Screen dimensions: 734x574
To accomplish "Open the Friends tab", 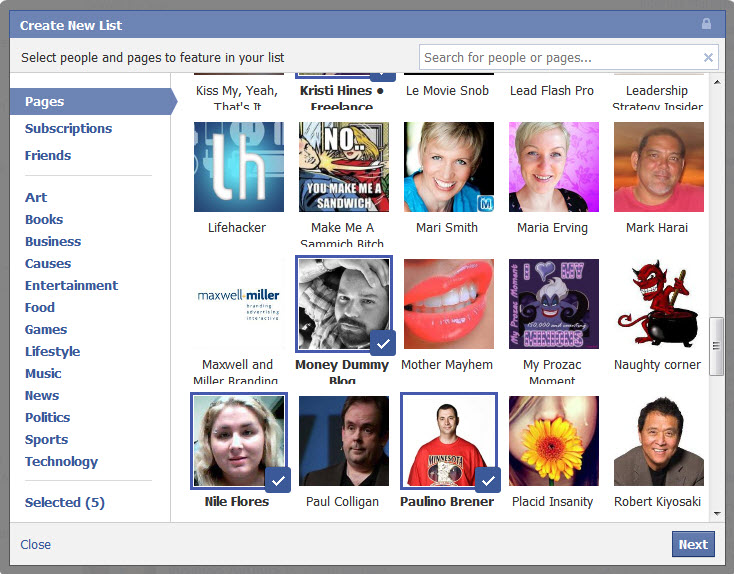I will 48,155.
